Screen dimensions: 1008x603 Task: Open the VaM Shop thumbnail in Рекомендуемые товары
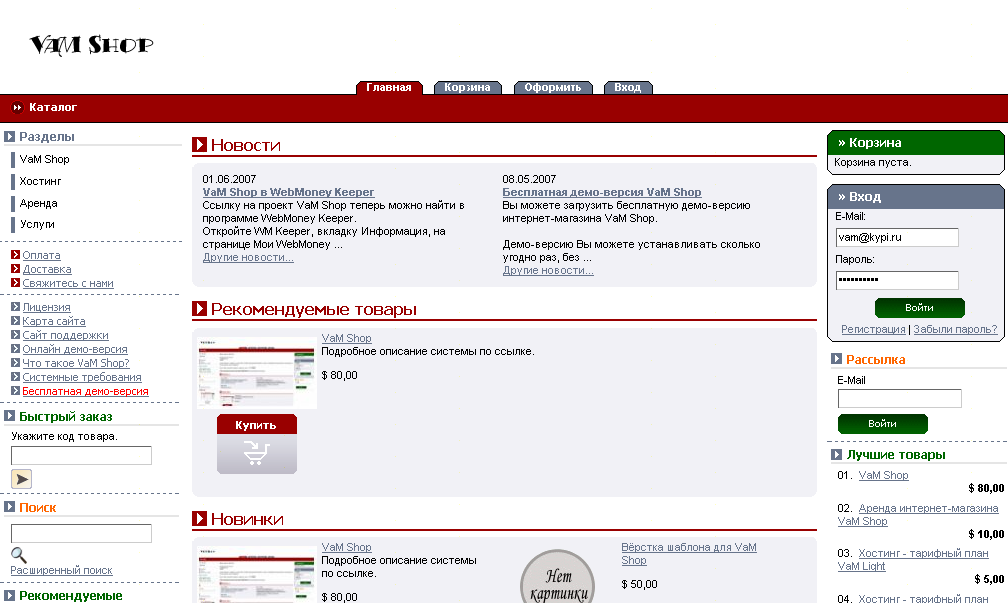coord(256,373)
